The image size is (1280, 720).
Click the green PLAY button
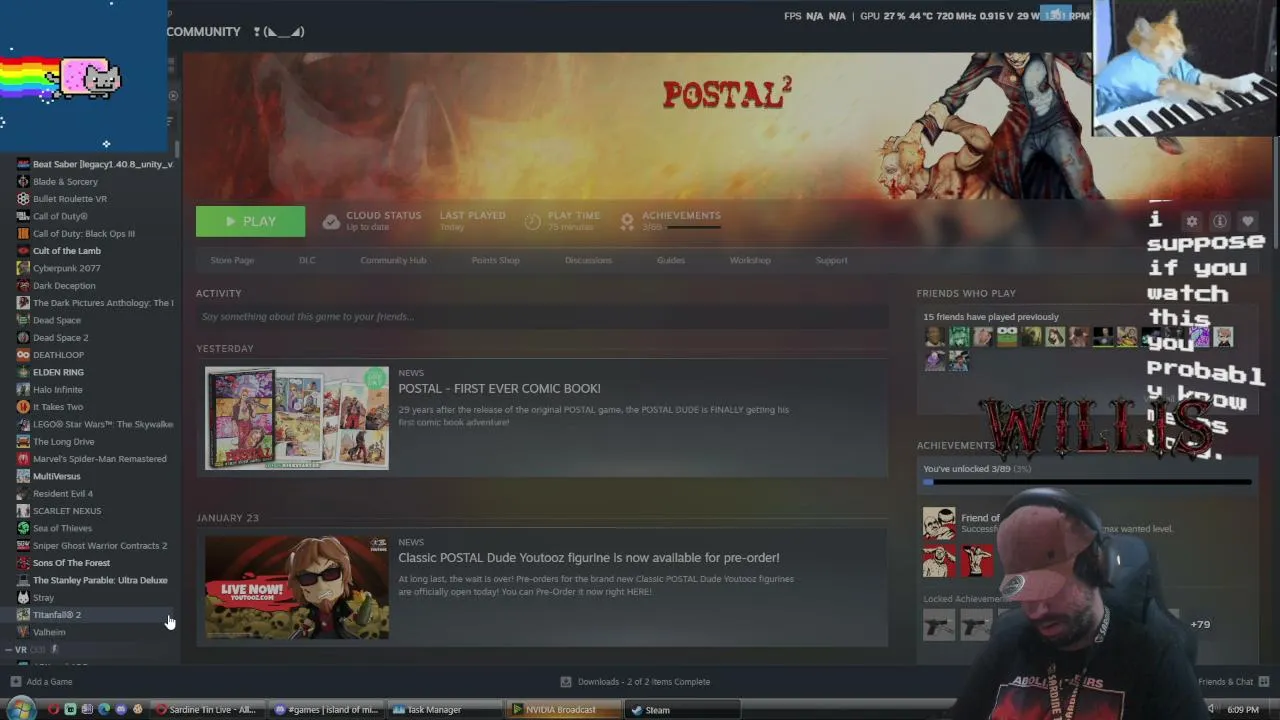(250, 222)
